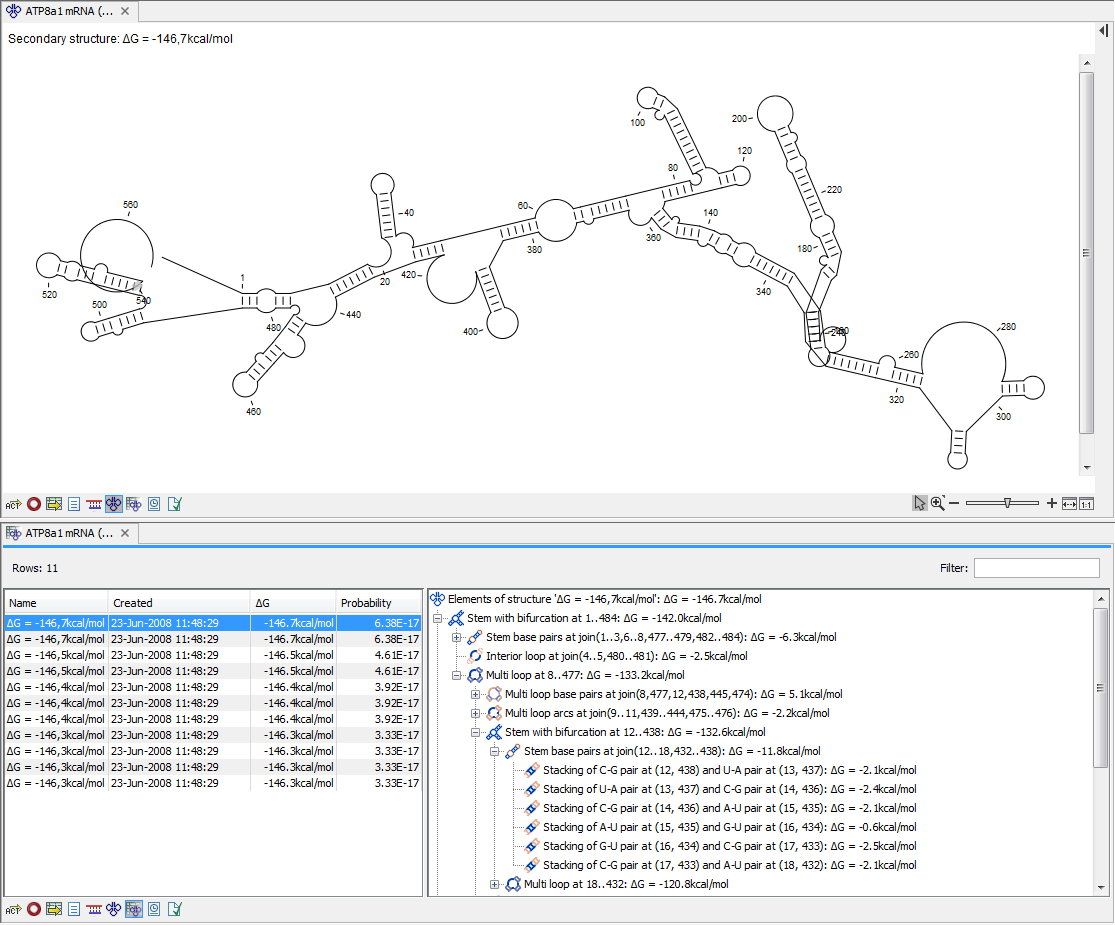
Task: Click inside the Filter text box
Action: point(1037,567)
